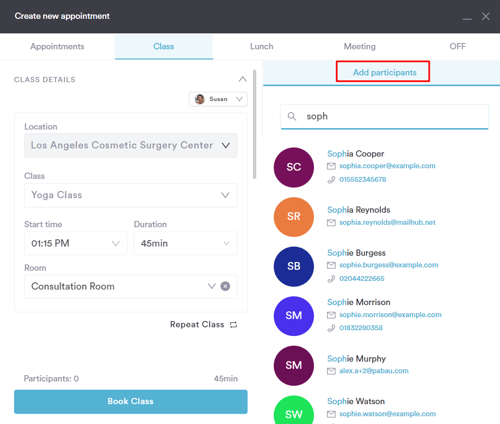Collapse the Class Details section
Screen dimensions: 500x424
point(243,79)
